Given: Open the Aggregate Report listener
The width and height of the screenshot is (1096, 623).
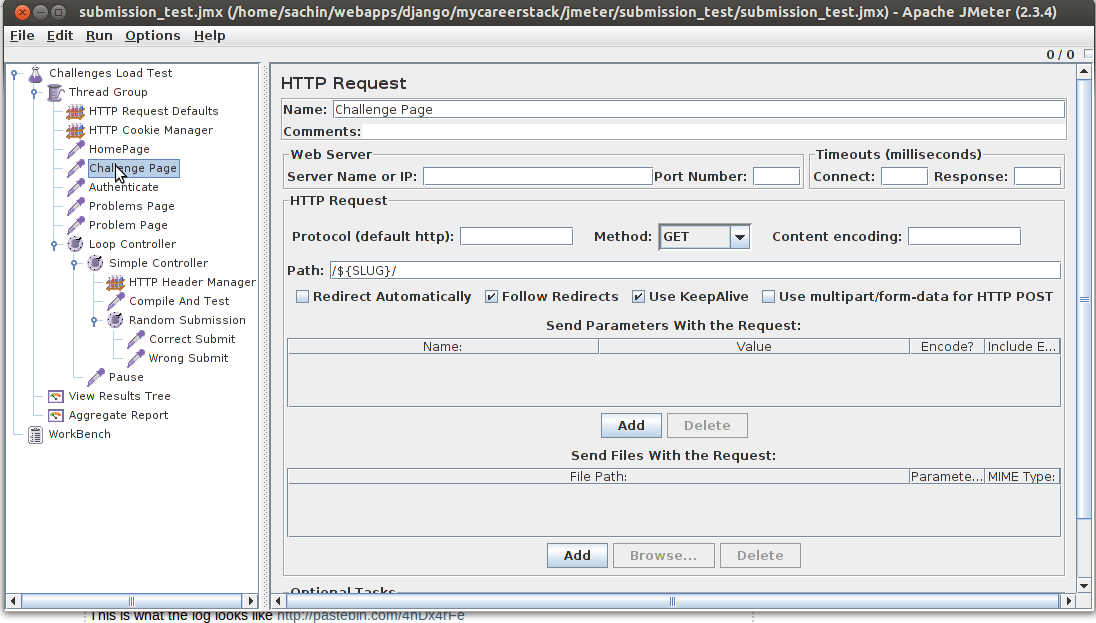Looking at the screenshot, I should (113, 415).
